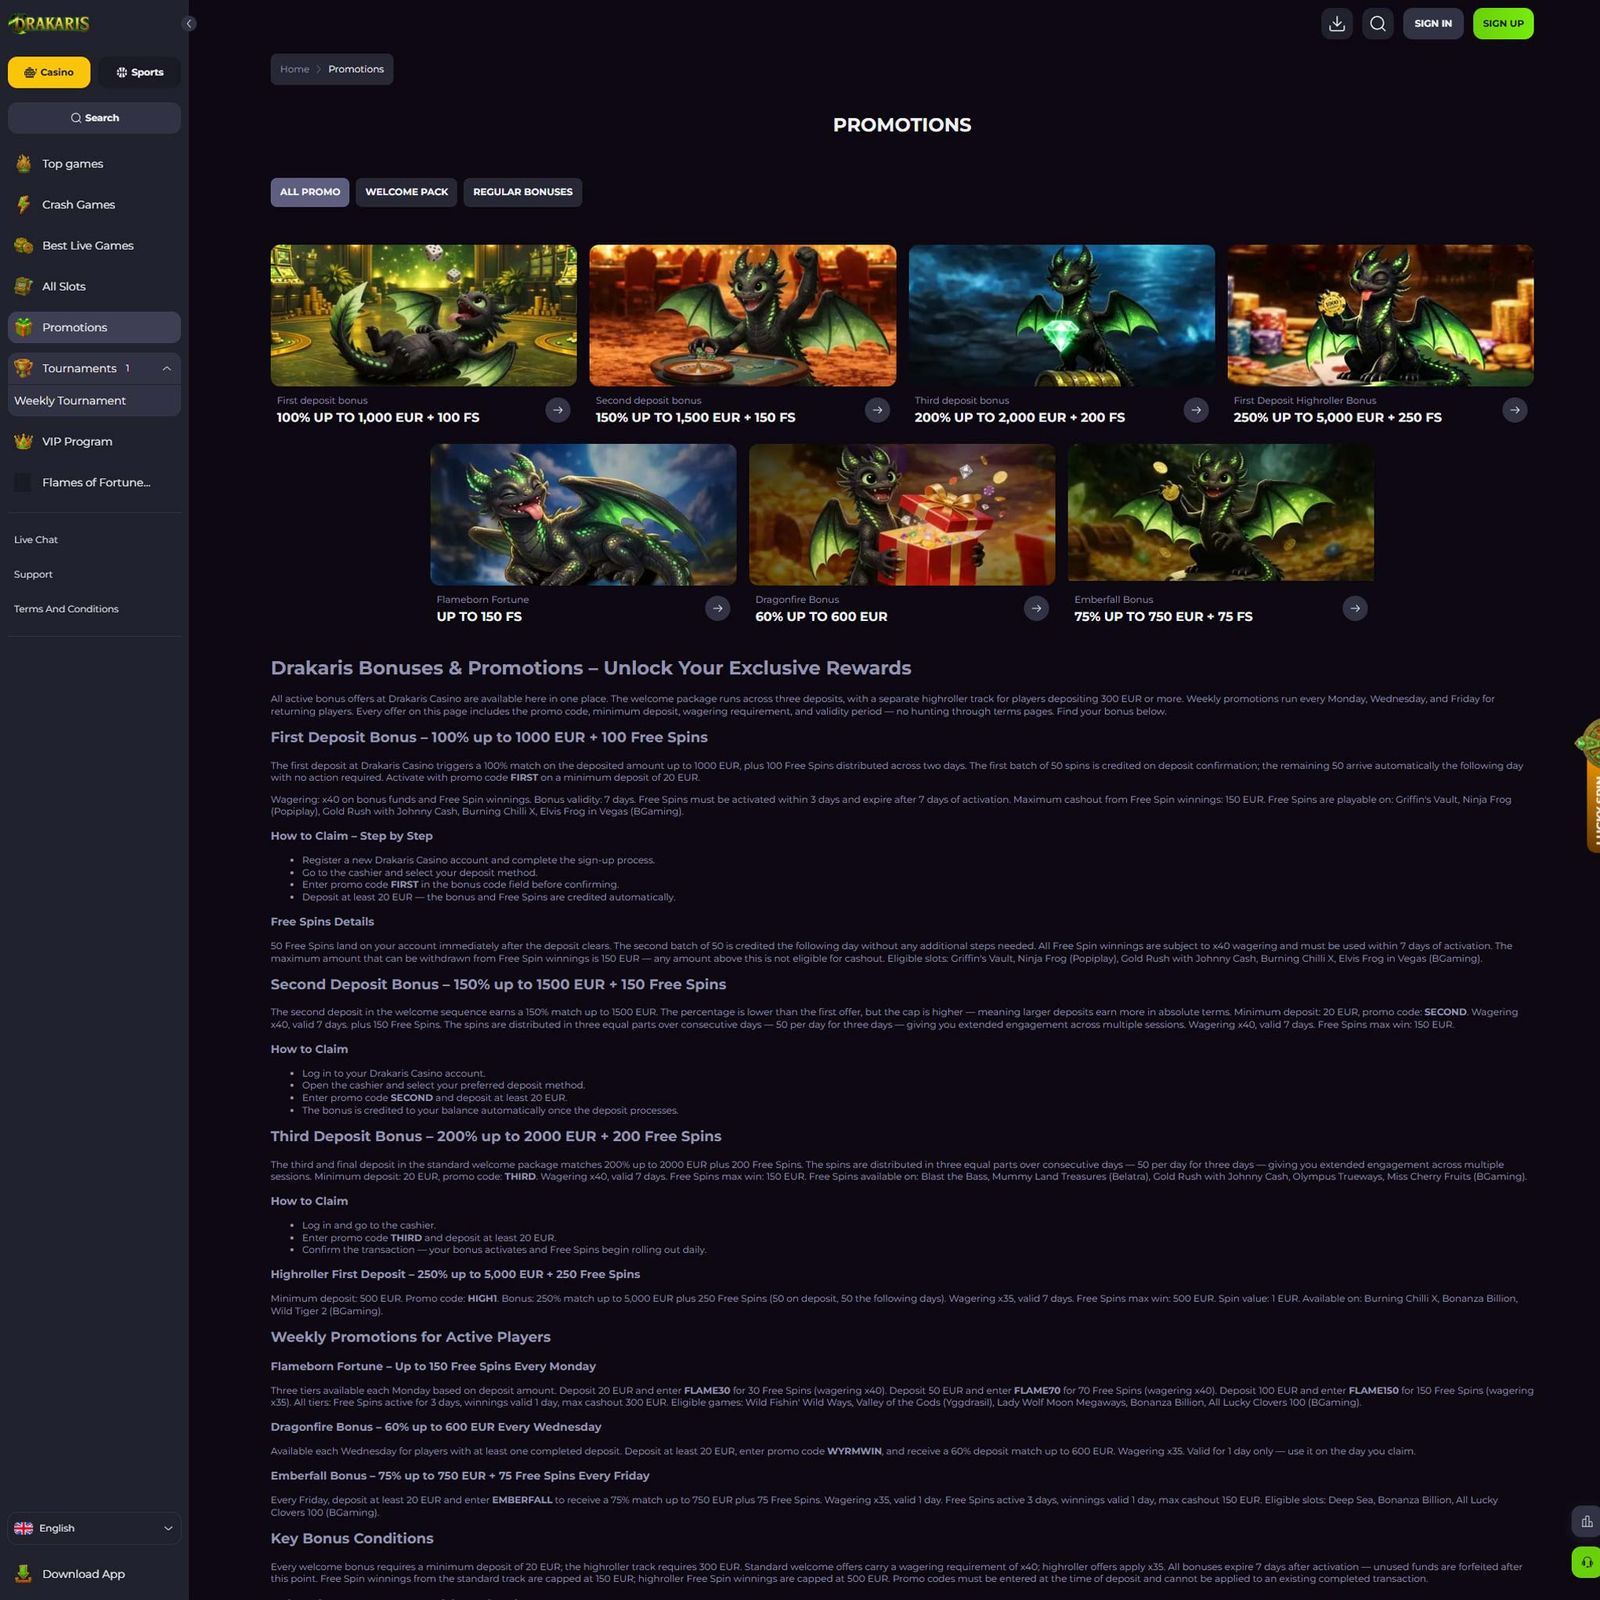
Task: Switch to Sports mode
Action: pos(140,72)
